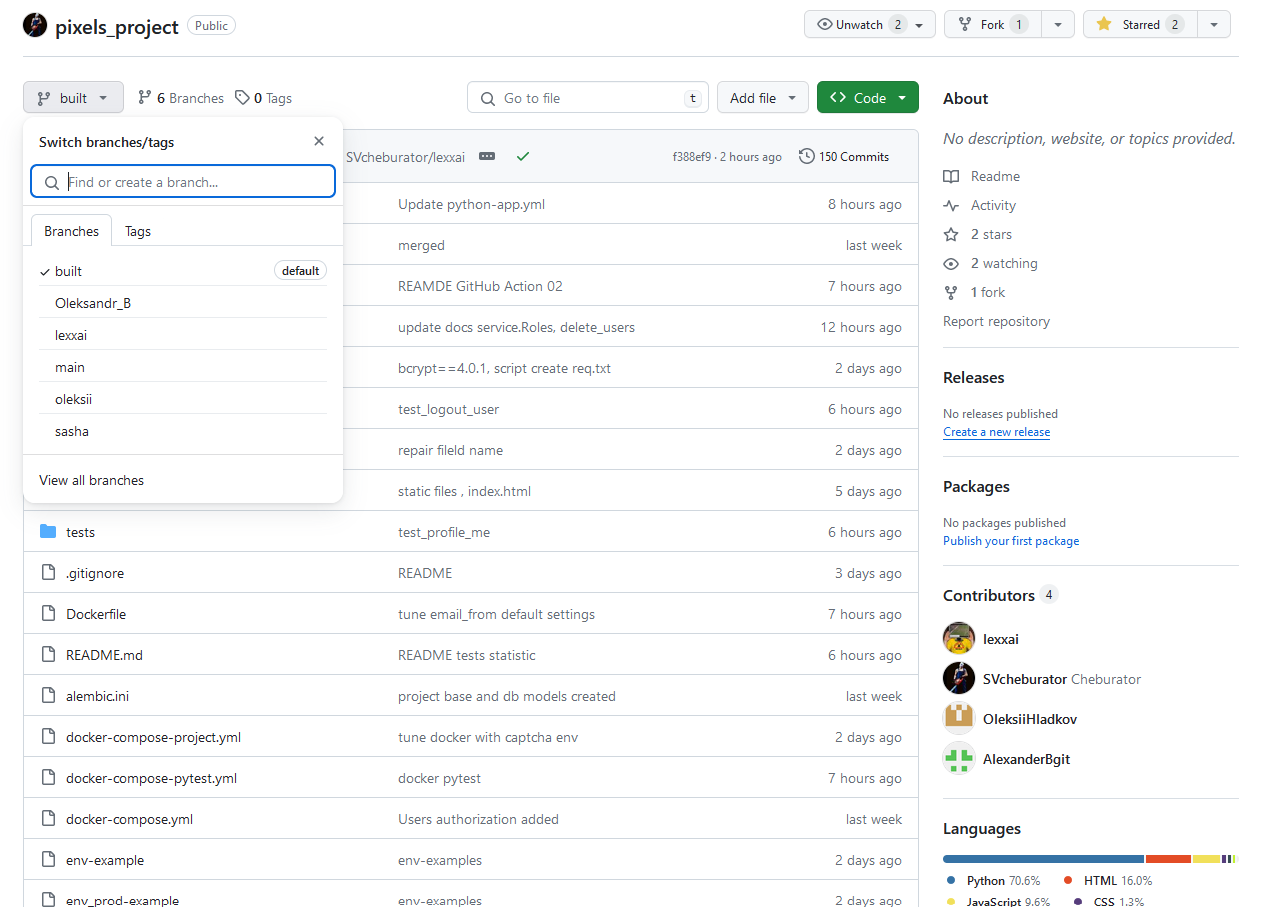Click the repository owner avatar beside pixels_project

click(35, 25)
